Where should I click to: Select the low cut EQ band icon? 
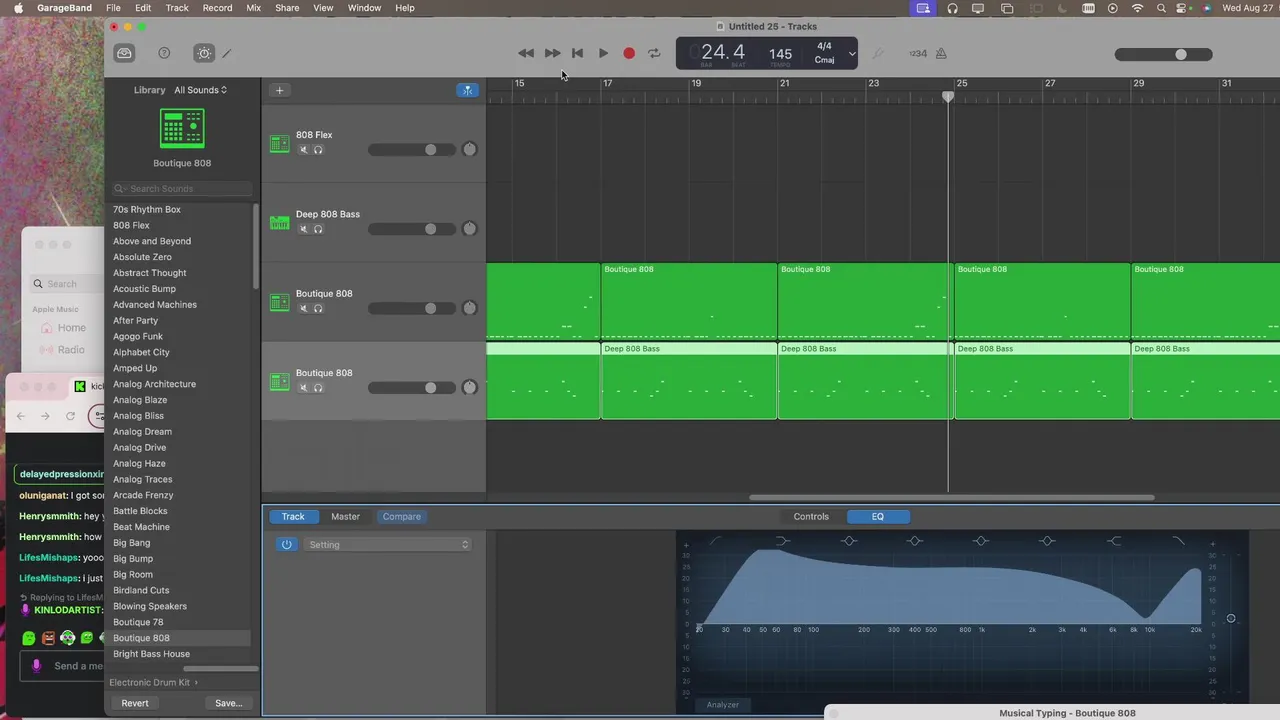coord(715,541)
